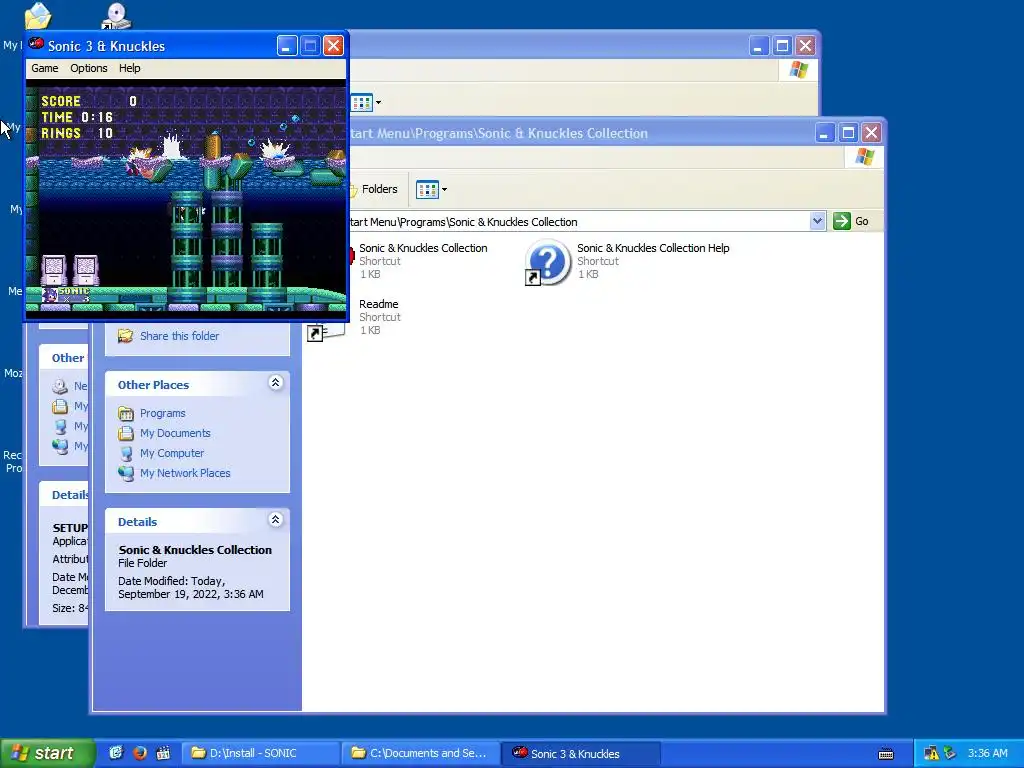Click the Windows flag logo in front Explorer window

point(865,157)
